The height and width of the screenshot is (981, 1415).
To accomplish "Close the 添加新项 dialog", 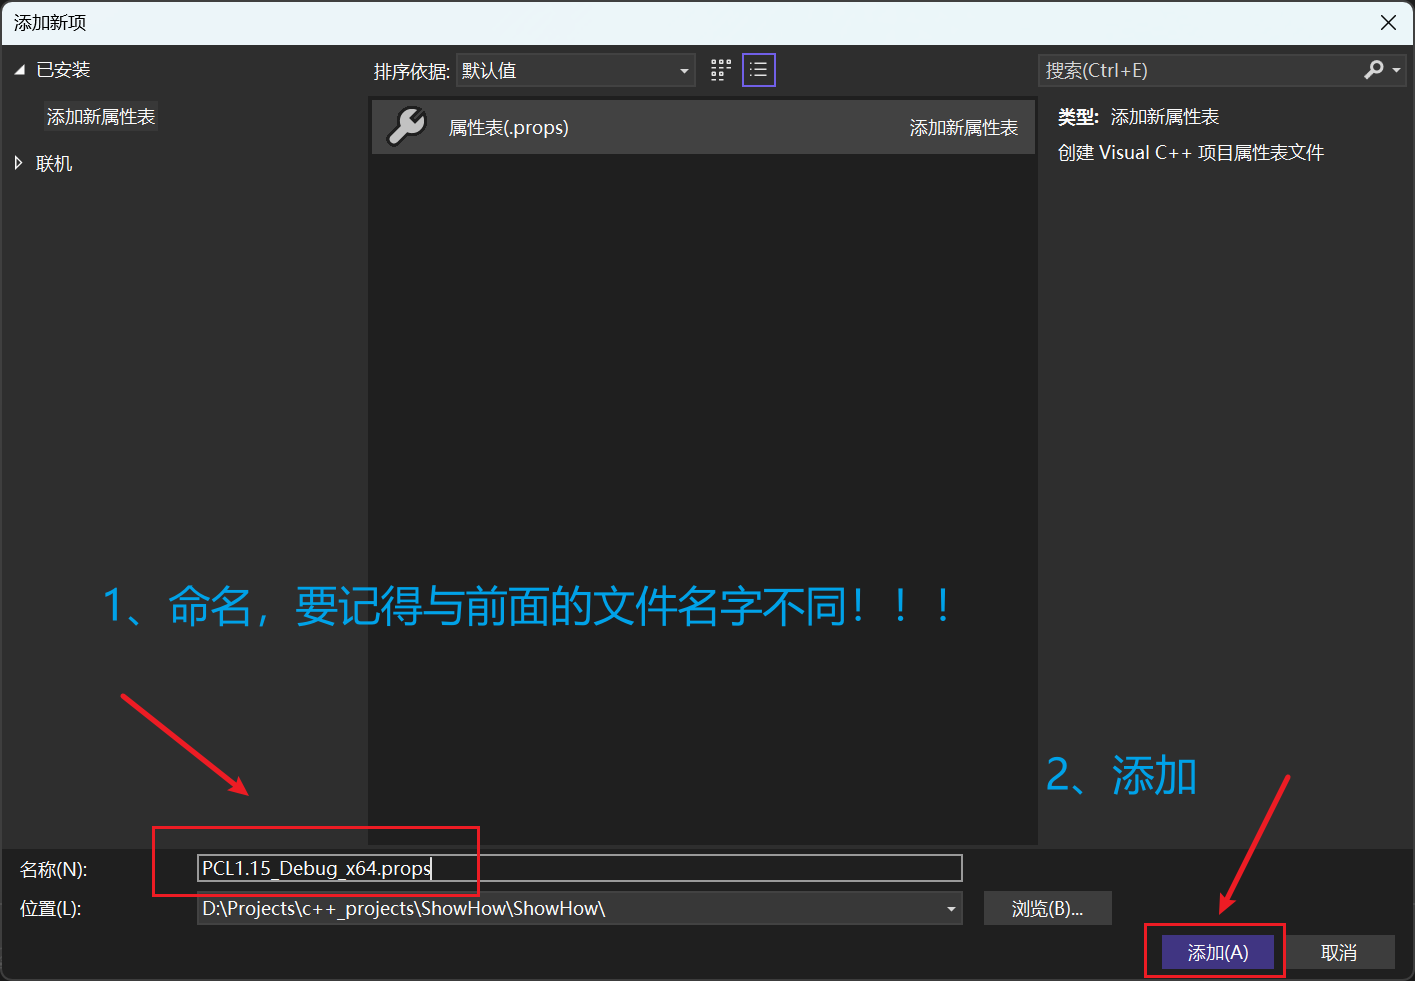I will pyautogui.click(x=1388, y=22).
